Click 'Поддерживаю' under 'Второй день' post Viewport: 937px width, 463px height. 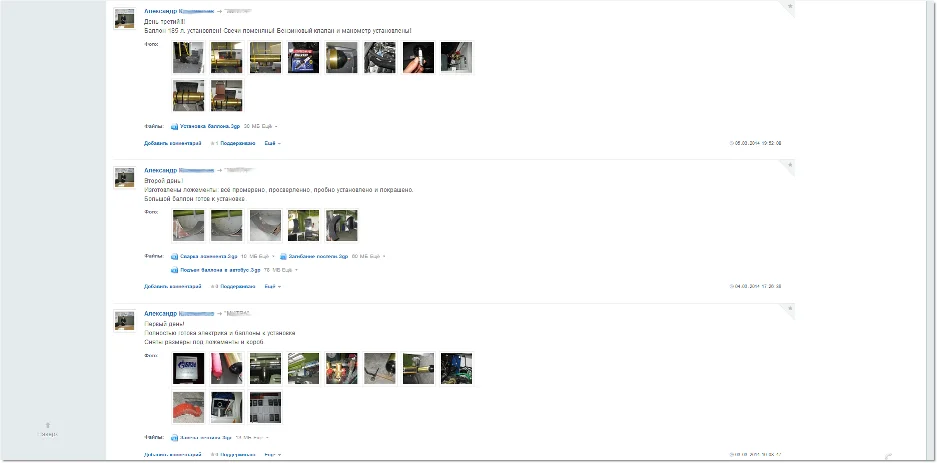click(x=238, y=287)
